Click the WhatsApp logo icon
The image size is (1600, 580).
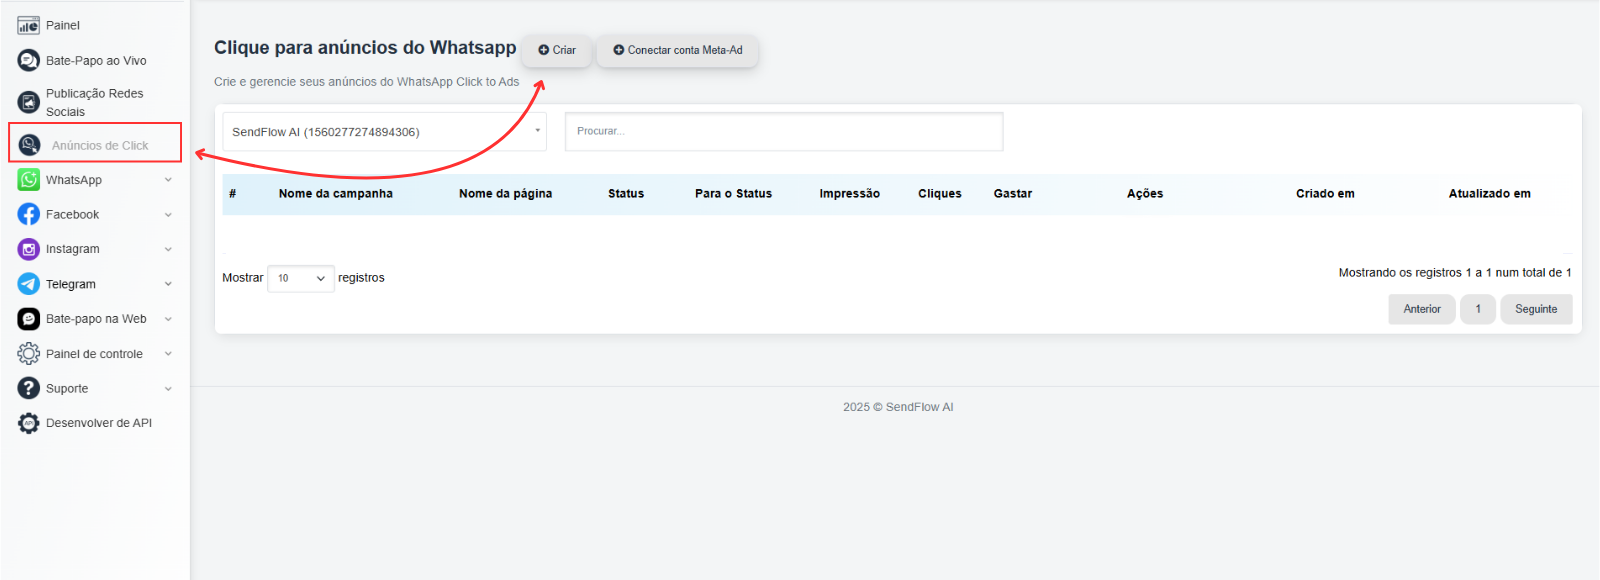(x=28, y=180)
